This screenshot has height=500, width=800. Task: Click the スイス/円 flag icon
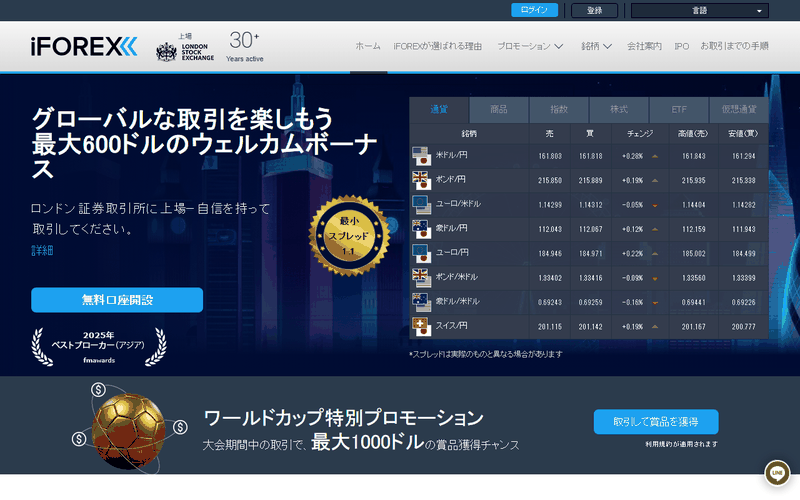421,327
